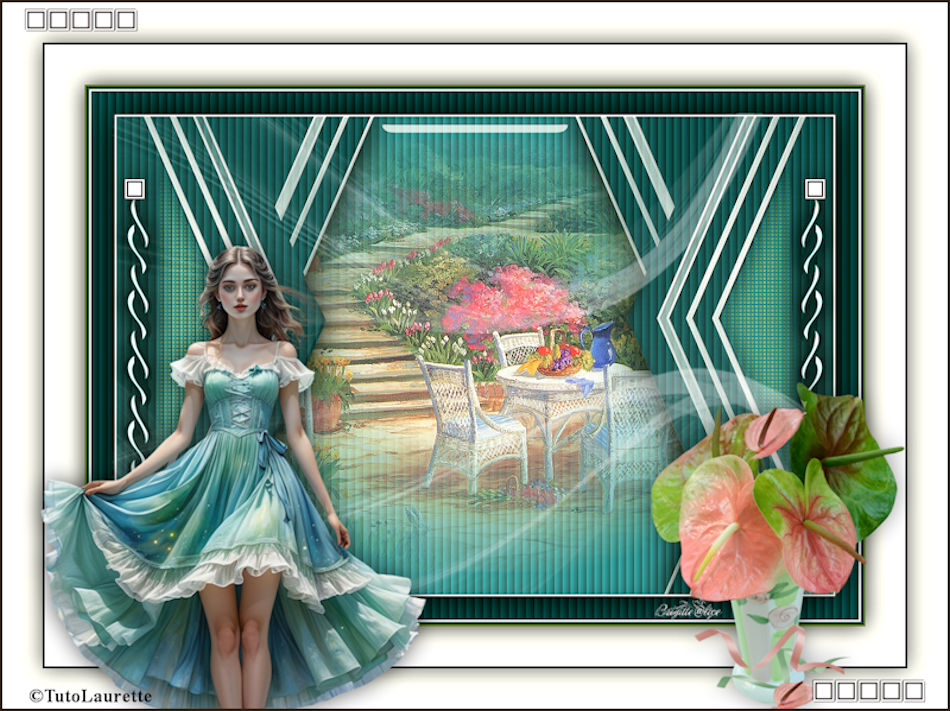Click the blue pitcher on the table
The image size is (950, 711).
tap(602, 345)
